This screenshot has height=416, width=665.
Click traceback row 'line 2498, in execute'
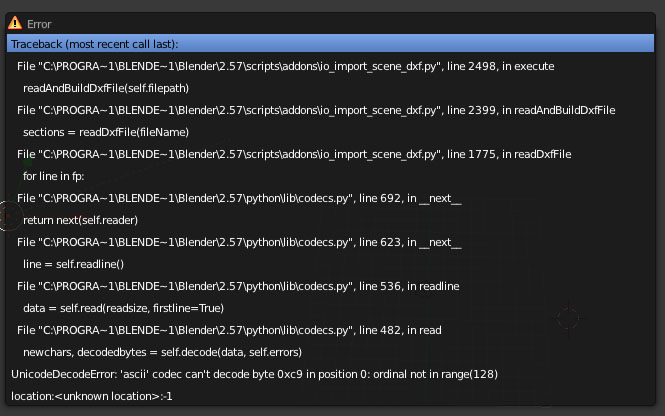[x=330, y=66]
